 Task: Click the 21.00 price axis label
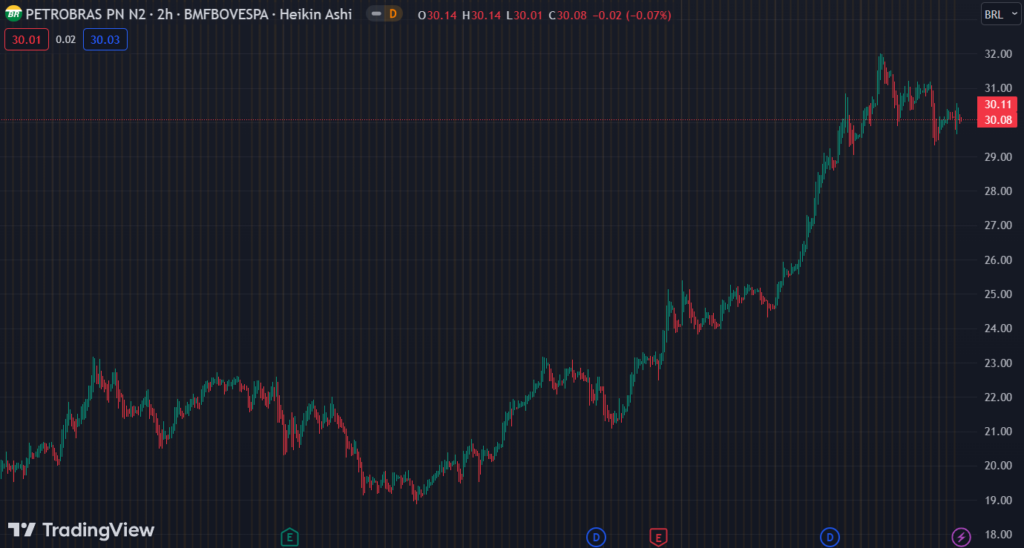(x=999, y=431)
